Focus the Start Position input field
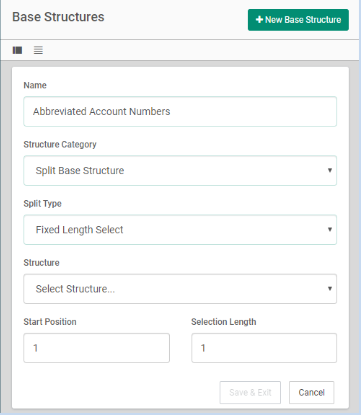The image size is (361, 416). (x=96, y=348)
